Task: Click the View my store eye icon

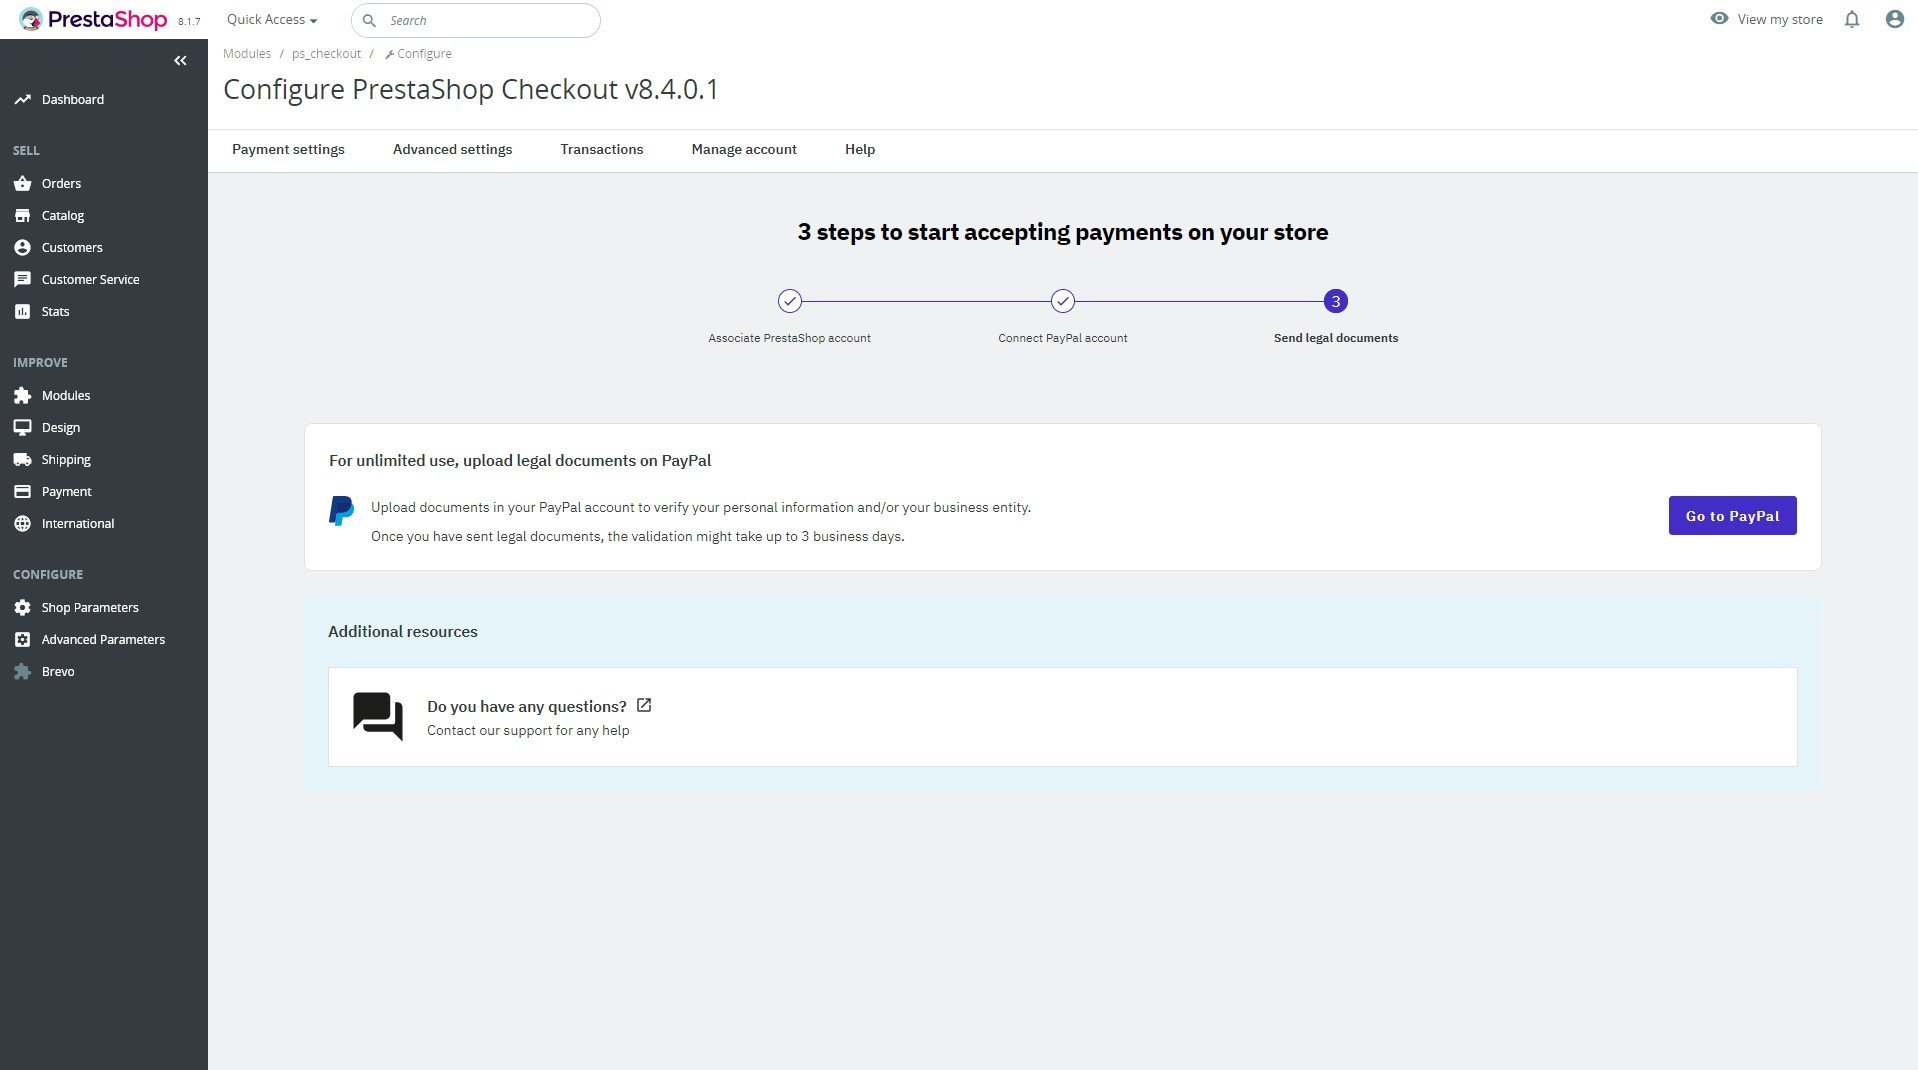Action: pos(1719,19)
